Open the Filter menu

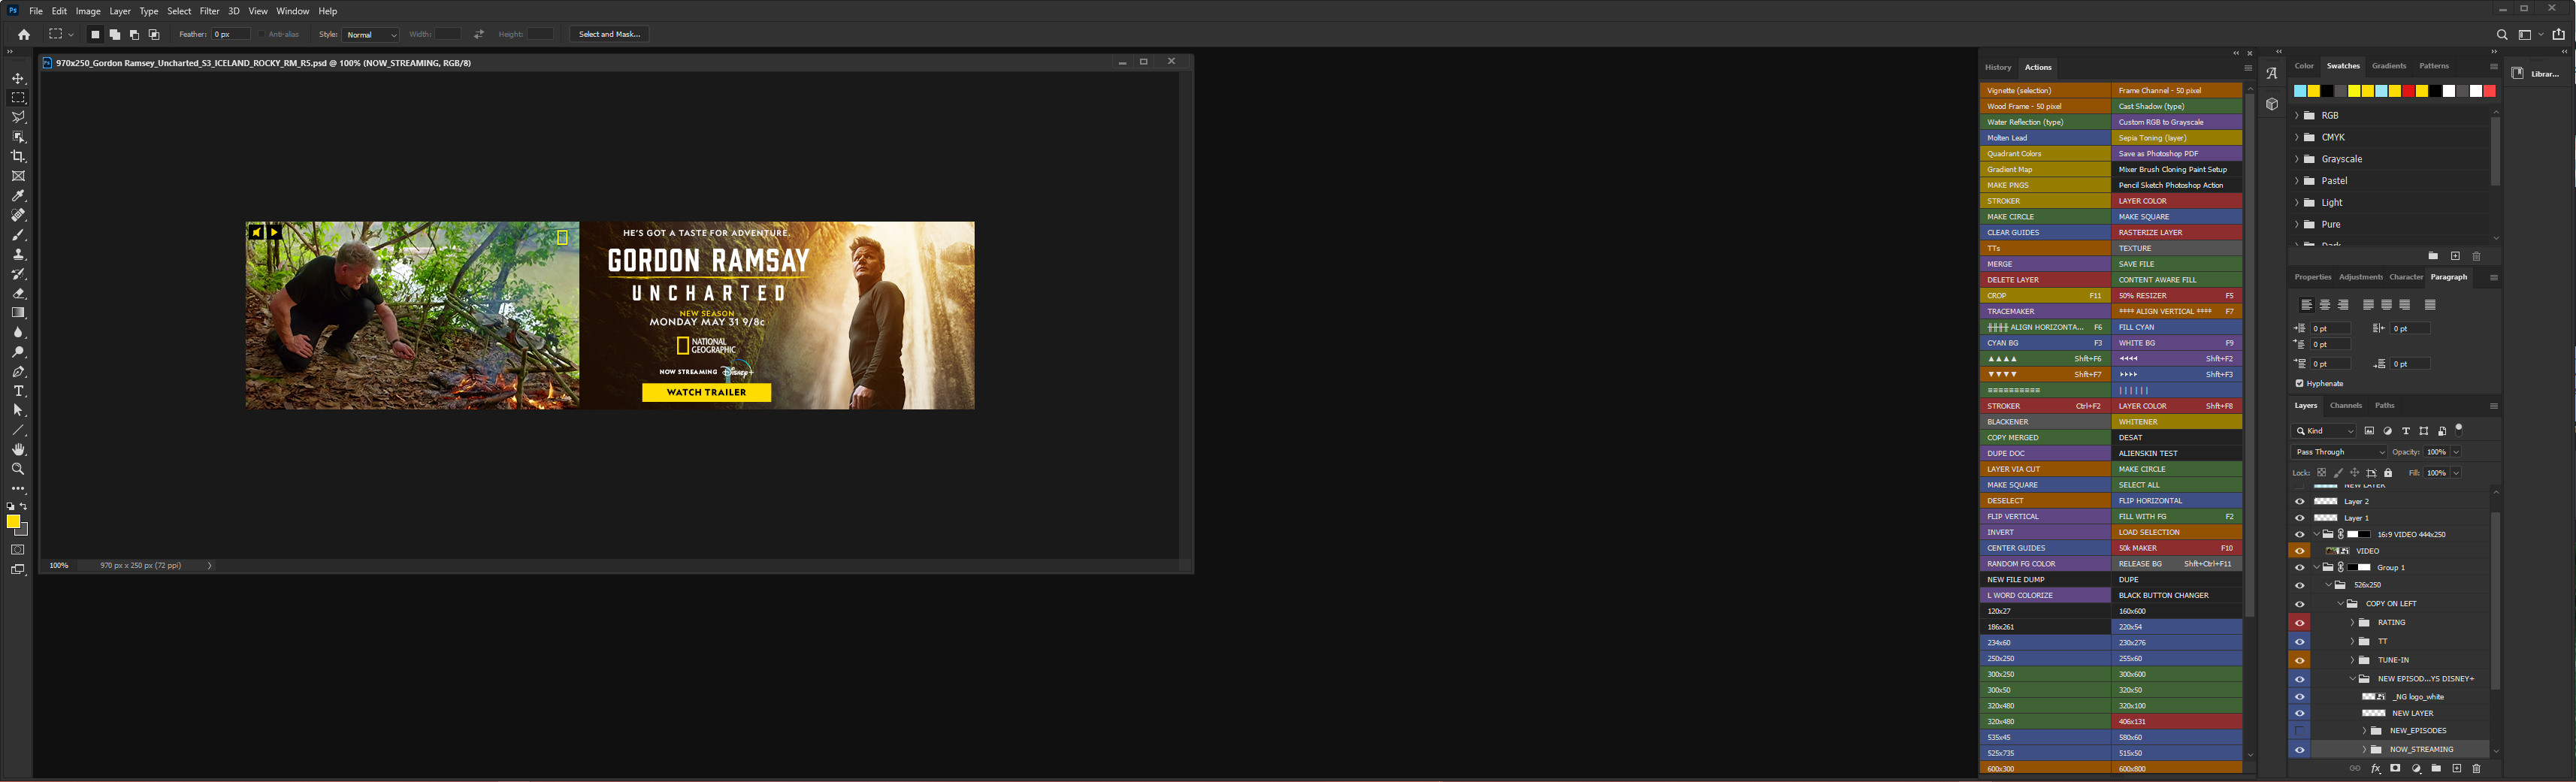pyautogui.click(x=209, y=11)
